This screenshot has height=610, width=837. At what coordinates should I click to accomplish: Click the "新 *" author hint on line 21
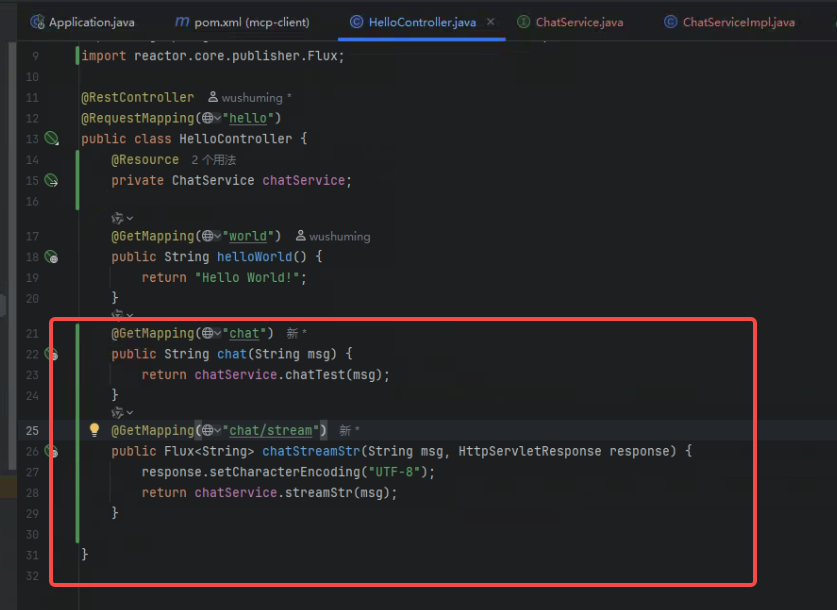click(297, 333)
